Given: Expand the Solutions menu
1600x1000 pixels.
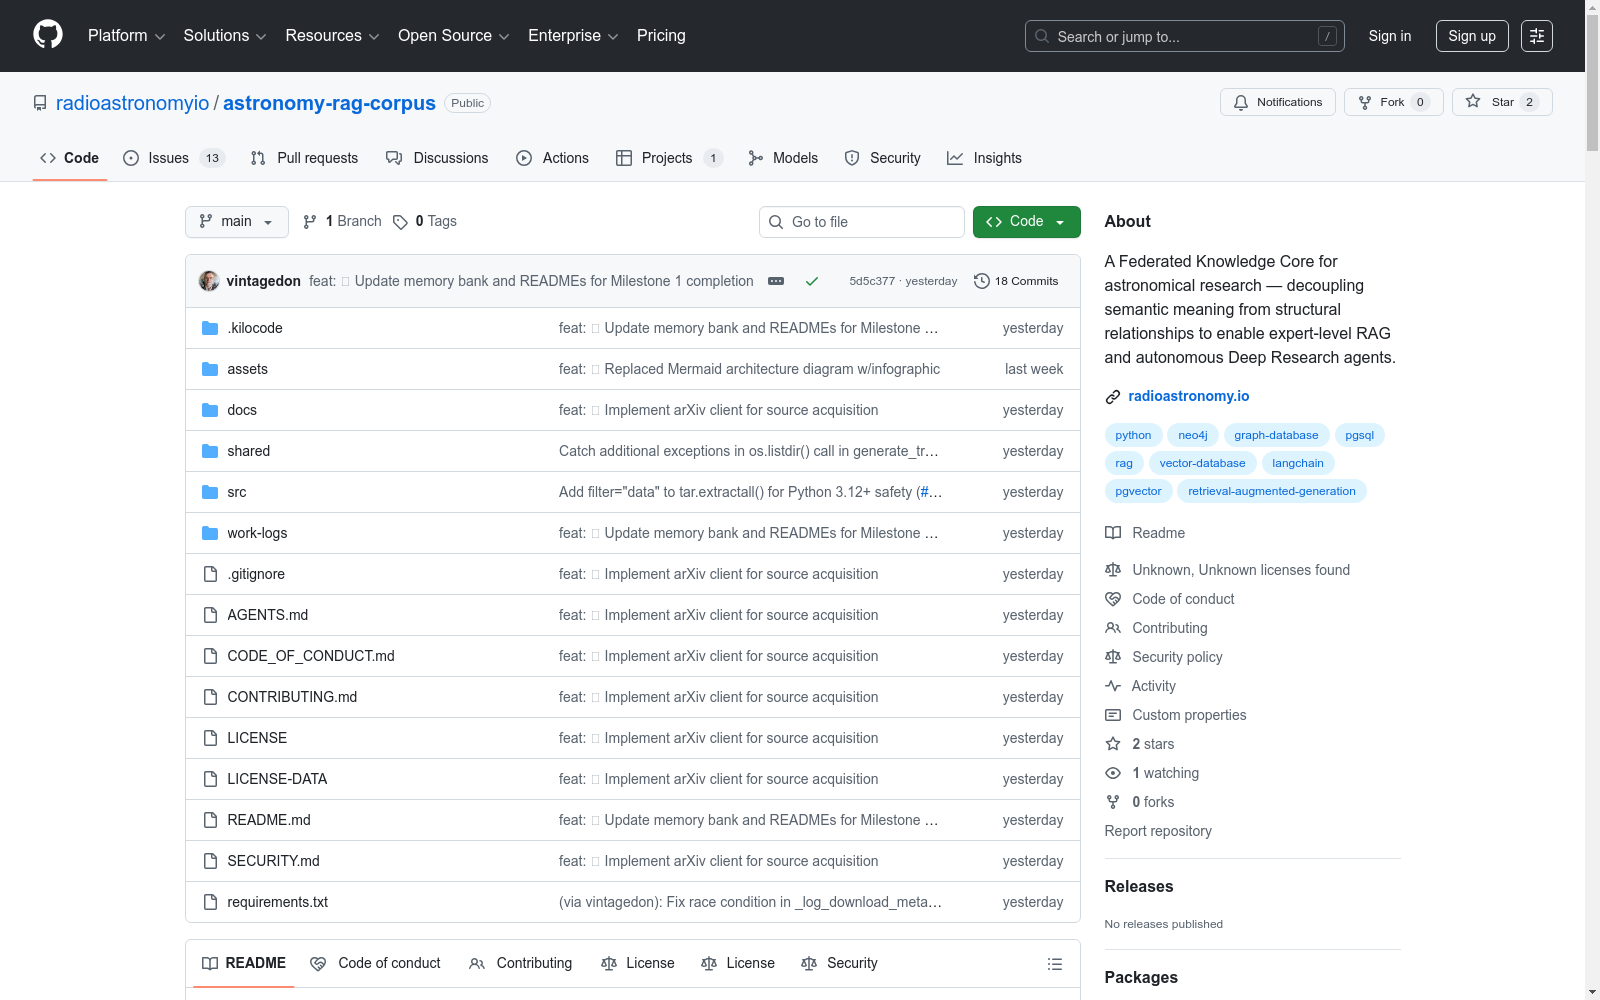Looking at the screenshot, I should coord(225,36).
